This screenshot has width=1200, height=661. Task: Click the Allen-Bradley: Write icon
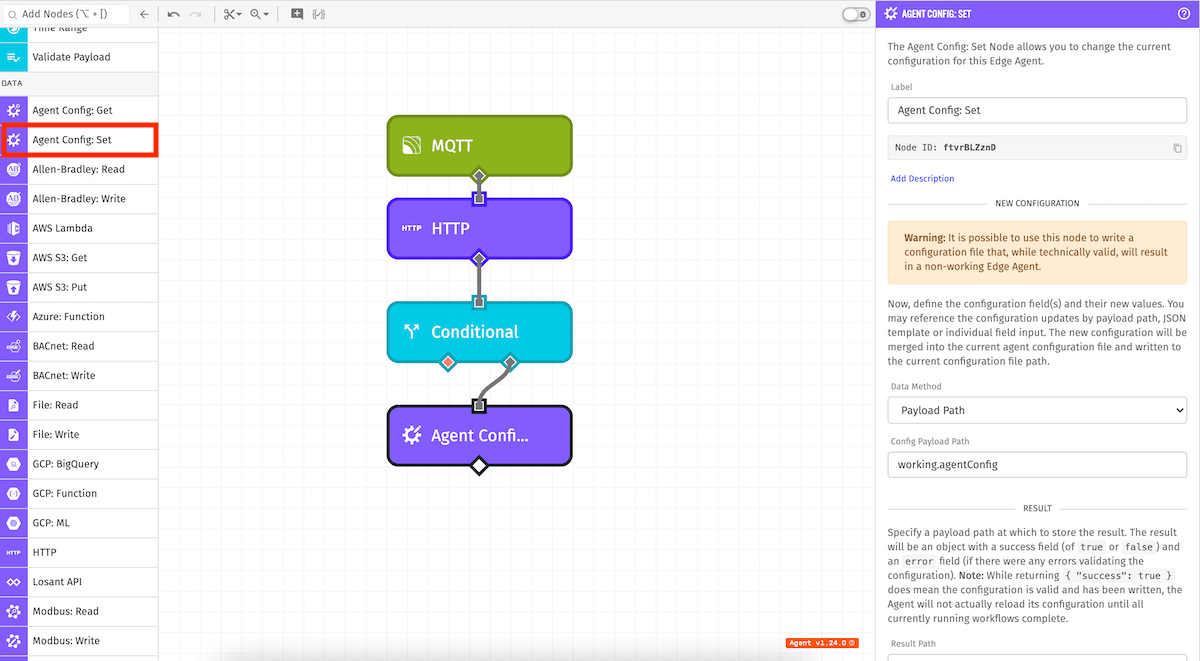point(13,199)
